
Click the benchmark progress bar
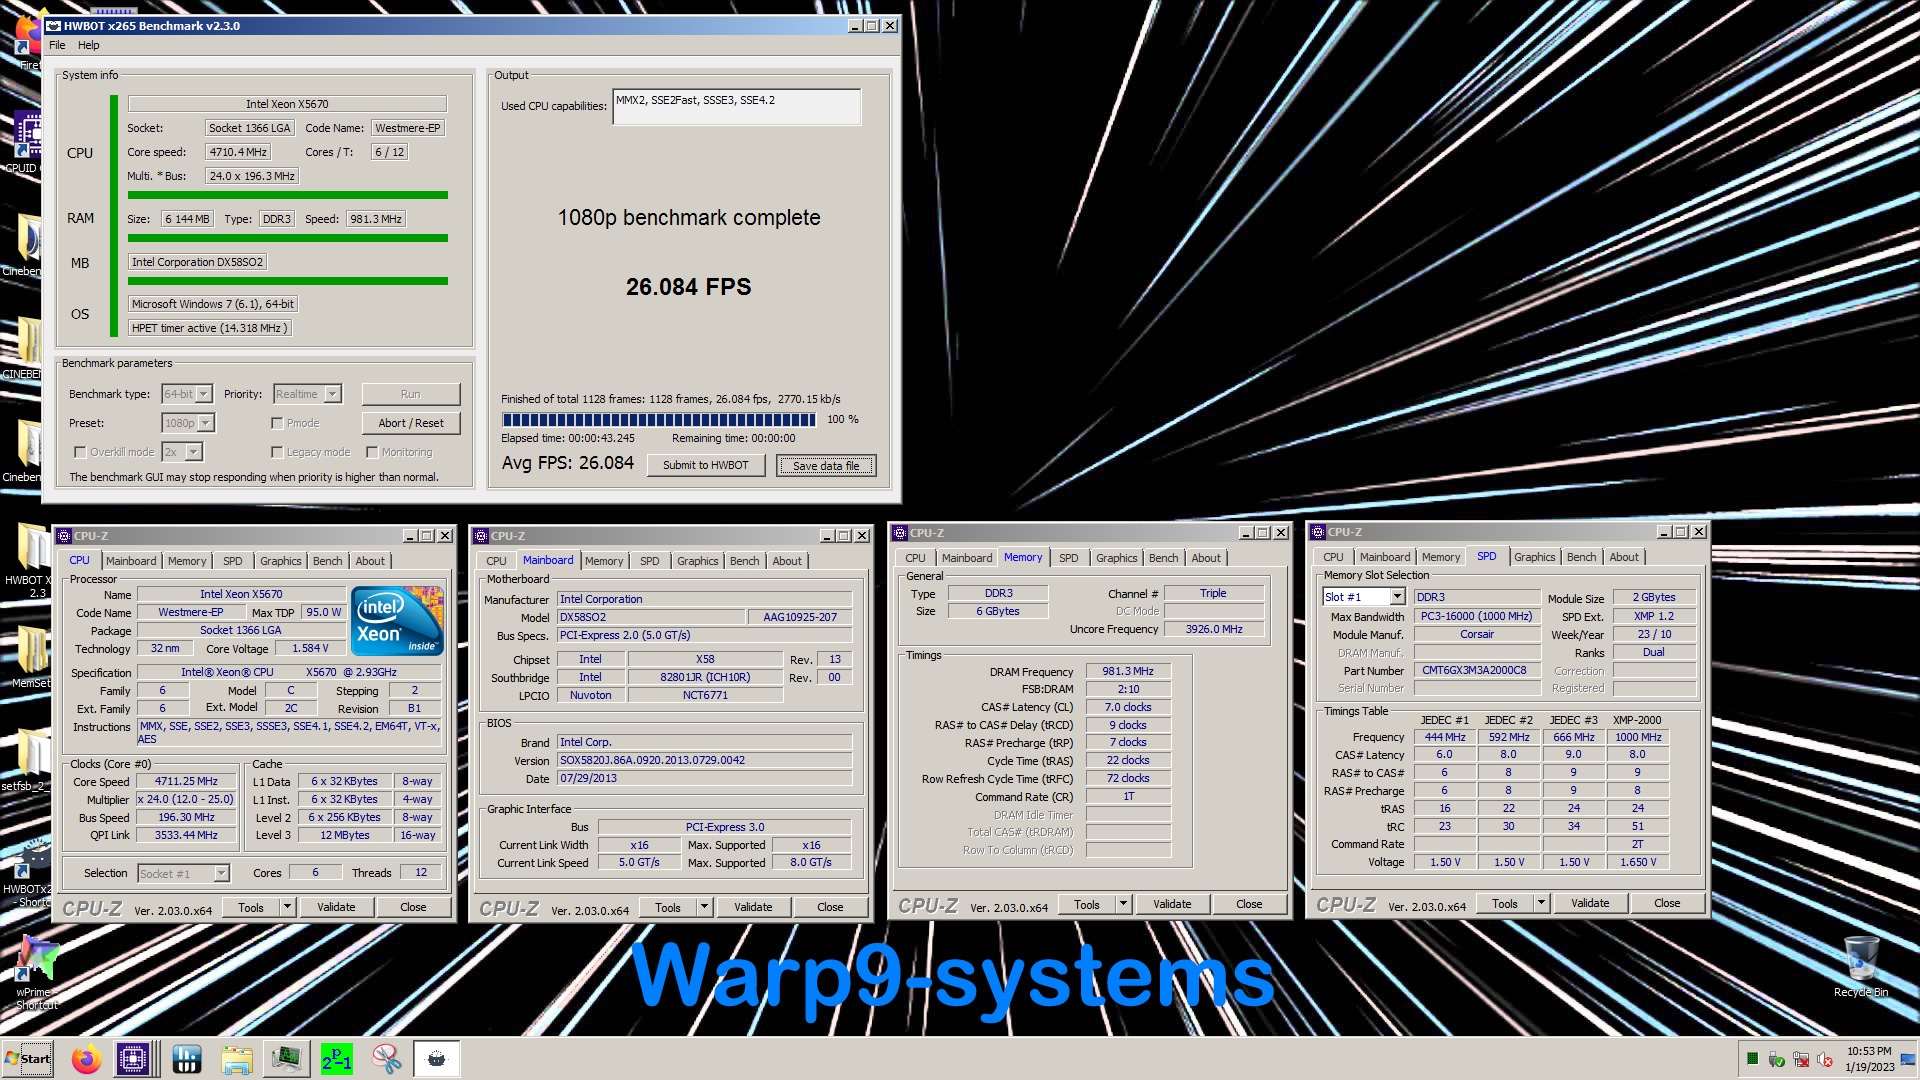[659, 420]
